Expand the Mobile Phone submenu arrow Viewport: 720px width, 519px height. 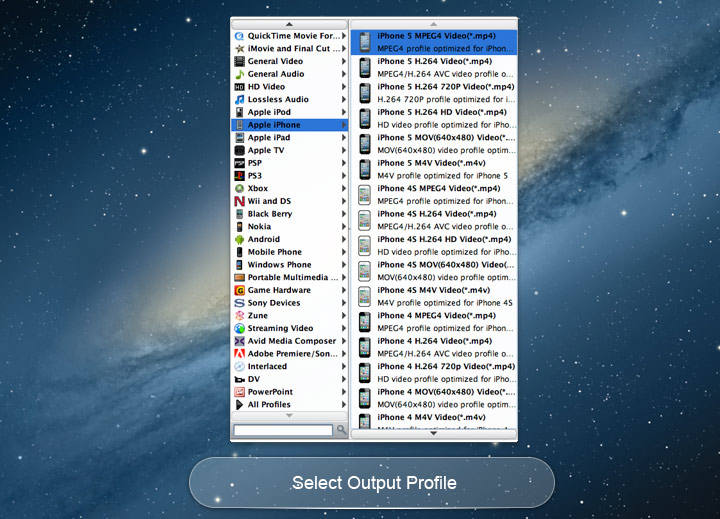pyautogui.click(x=343, y=252)
